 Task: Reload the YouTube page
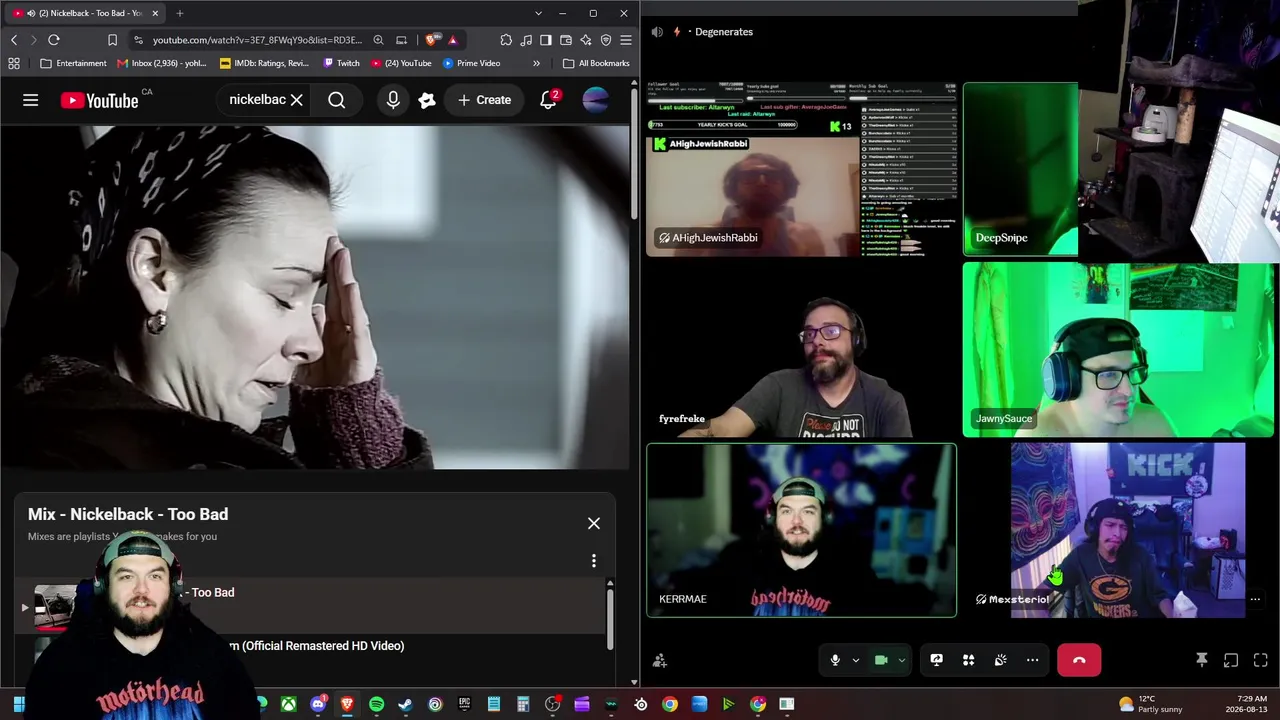54,40
